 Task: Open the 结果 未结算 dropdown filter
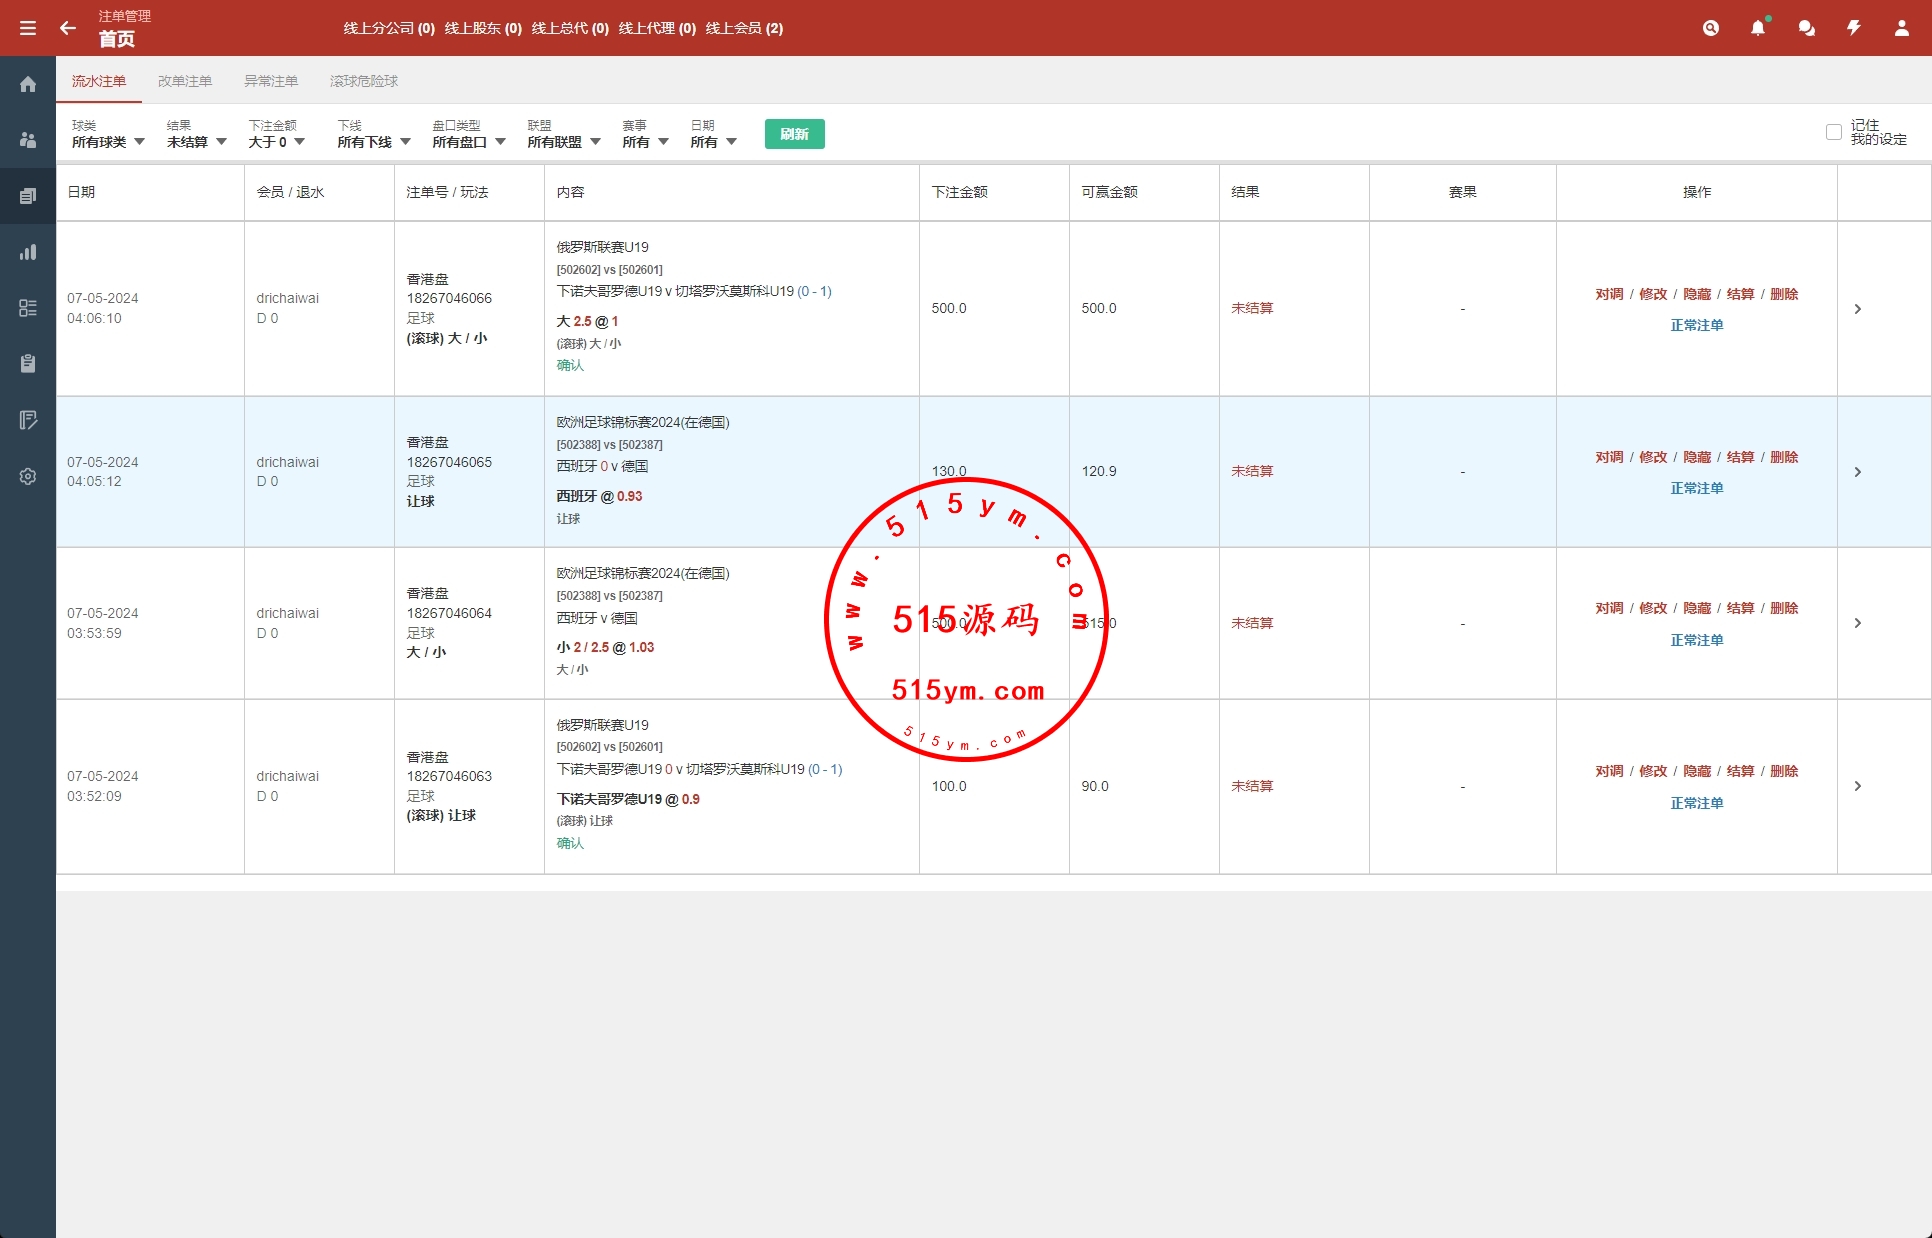196,142
